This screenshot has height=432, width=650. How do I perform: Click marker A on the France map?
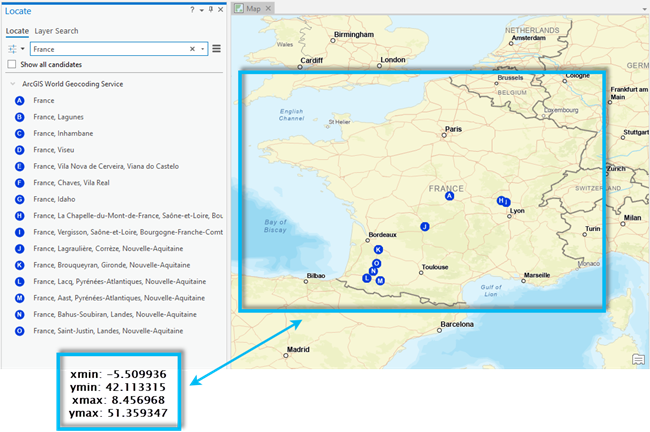(449, 197)
